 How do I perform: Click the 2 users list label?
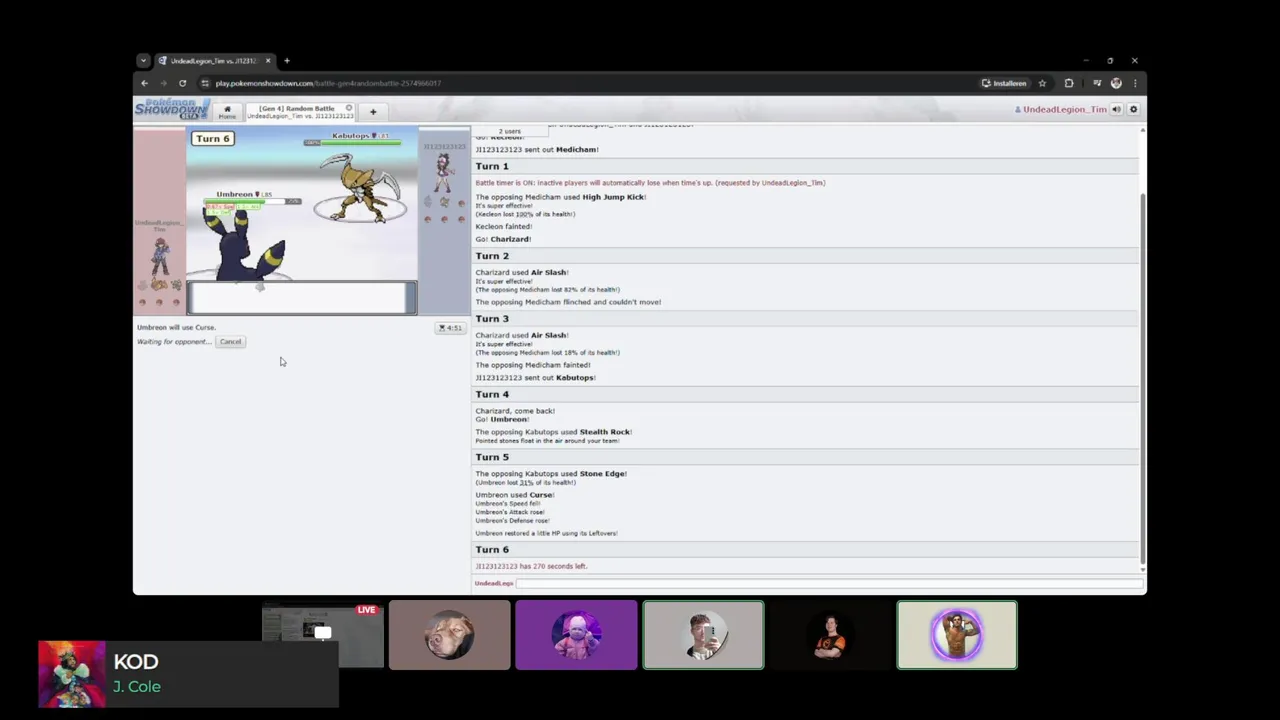click(510, 131)
